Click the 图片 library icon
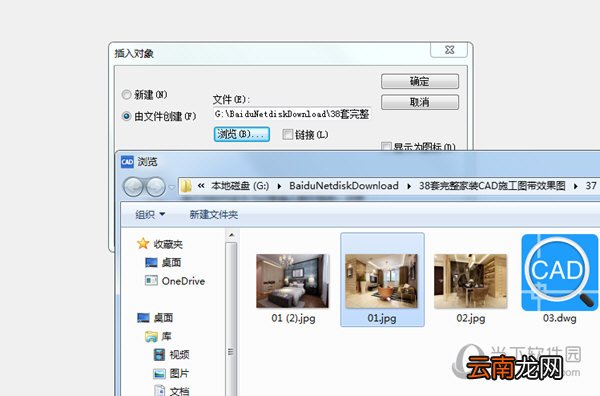 pyautogui.click(x=159, y=373)
